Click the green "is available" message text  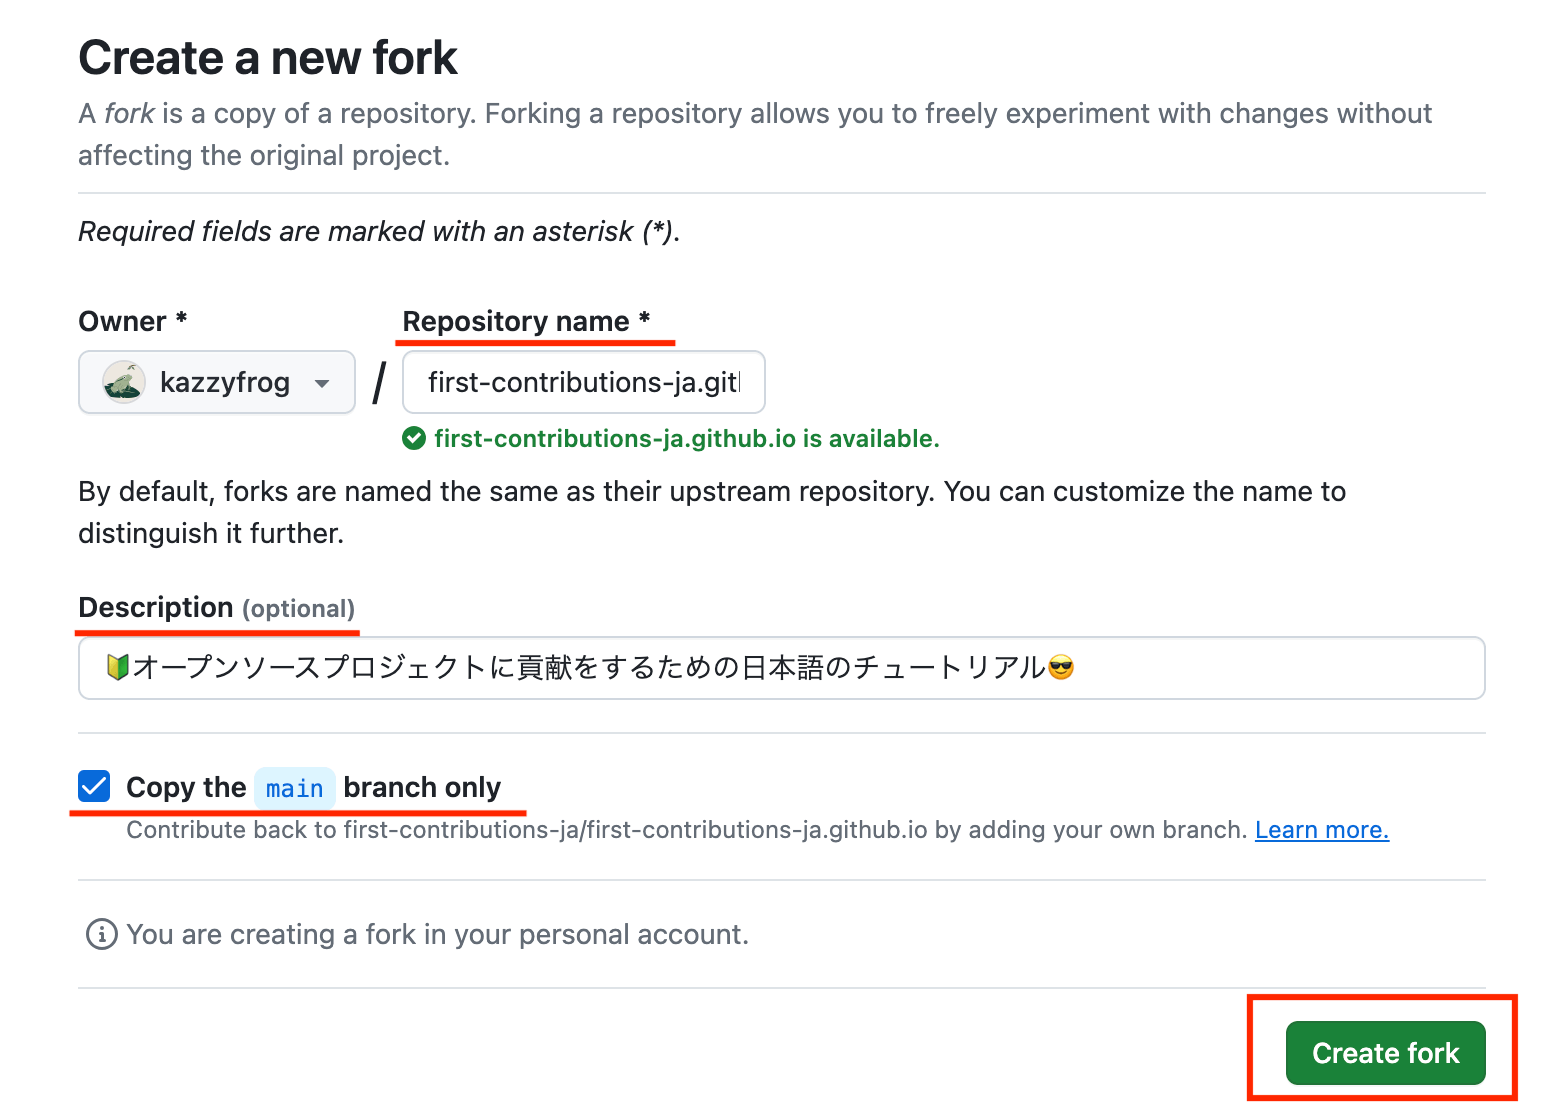point(686,438)
